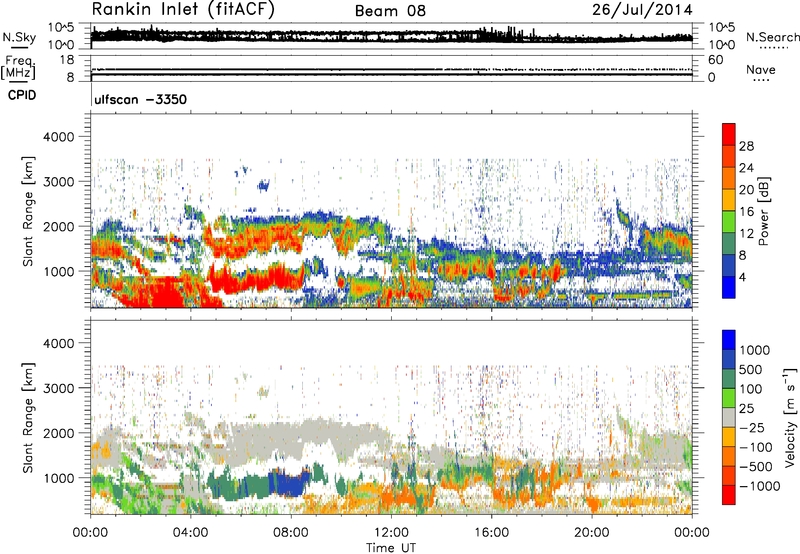Image resolution: width=800 pixels, height=554 pixels.
Task: Pick the red bottom segment of Velocity colorbar
Action: 729,495
